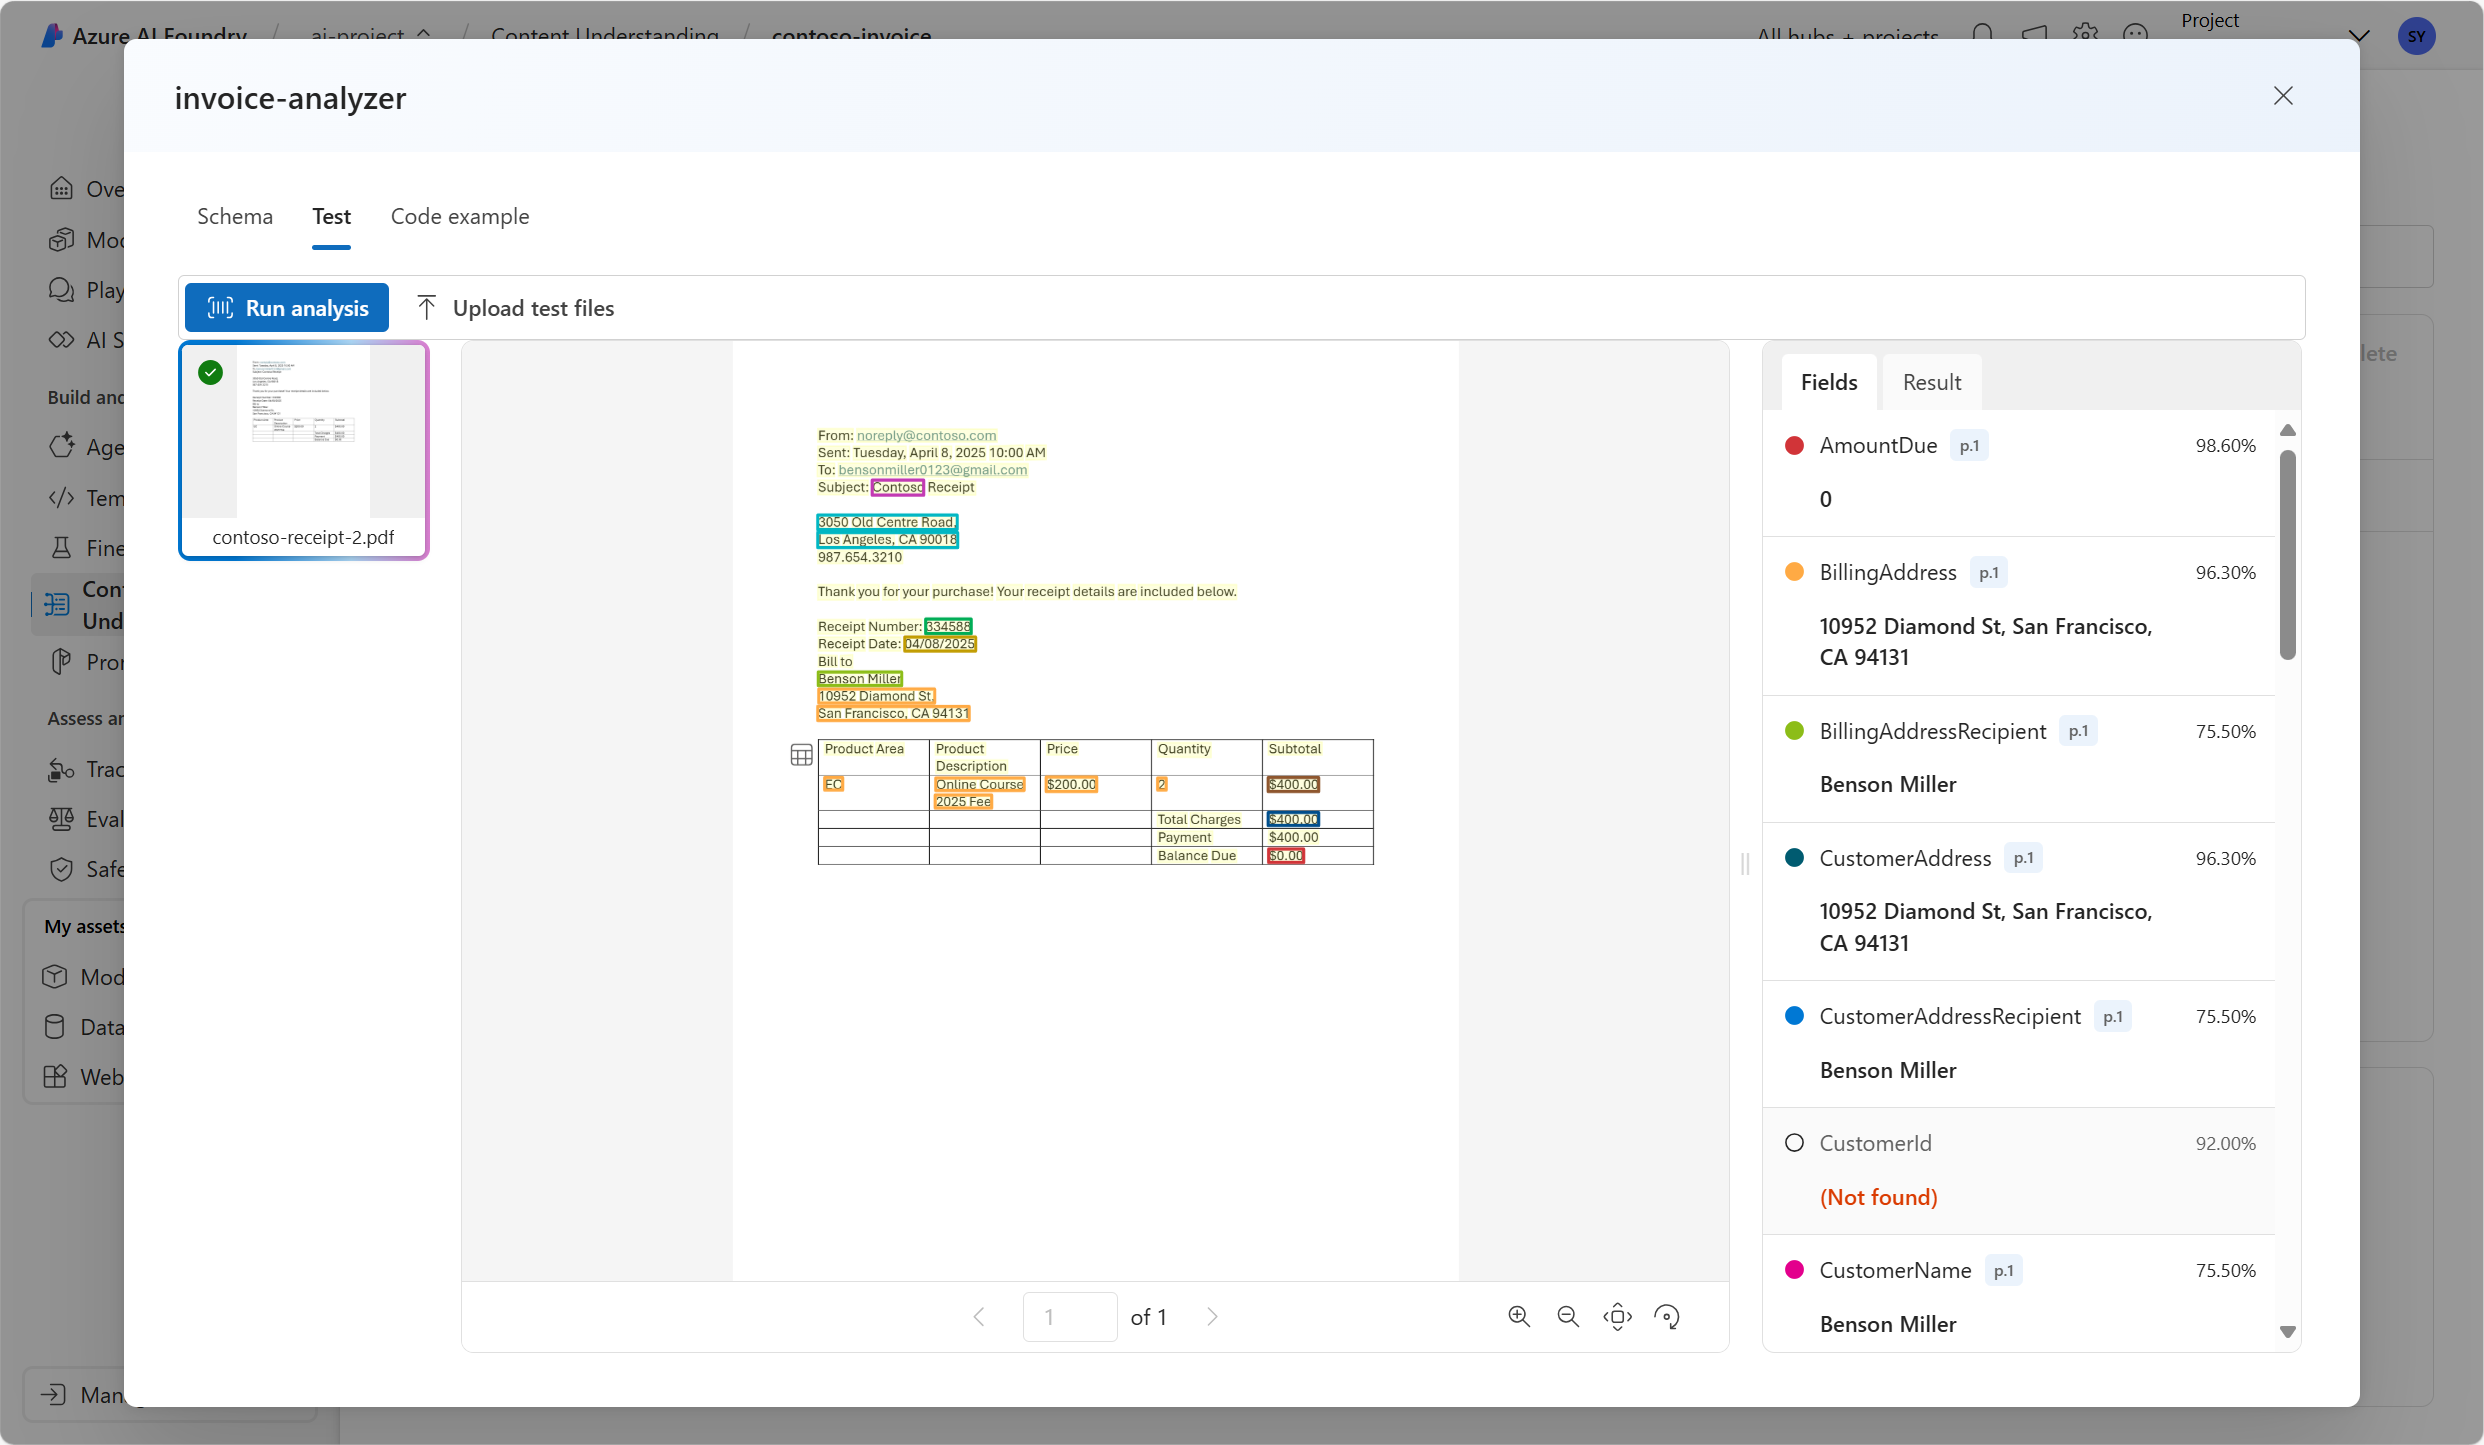Click the fields panel scrollbar thumb

coord(2288,555)
